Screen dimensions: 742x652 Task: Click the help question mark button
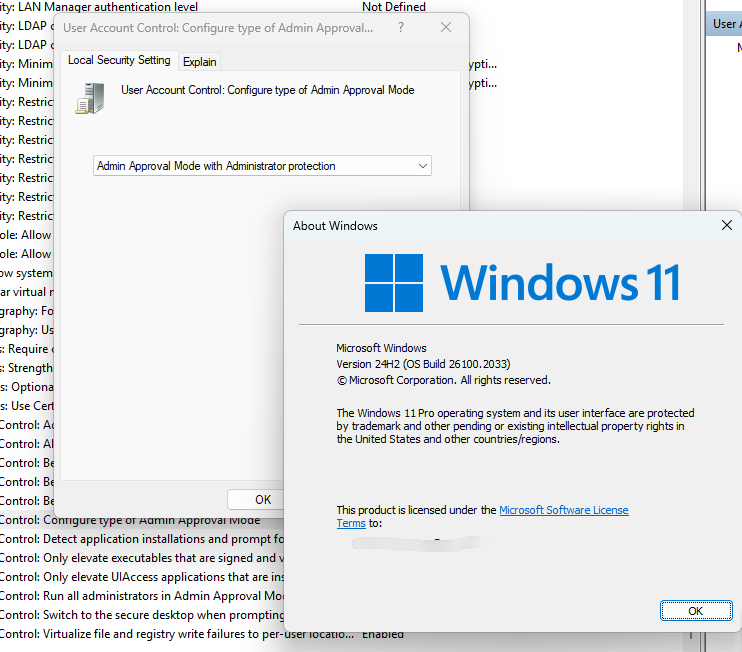[x=401, y=27]
